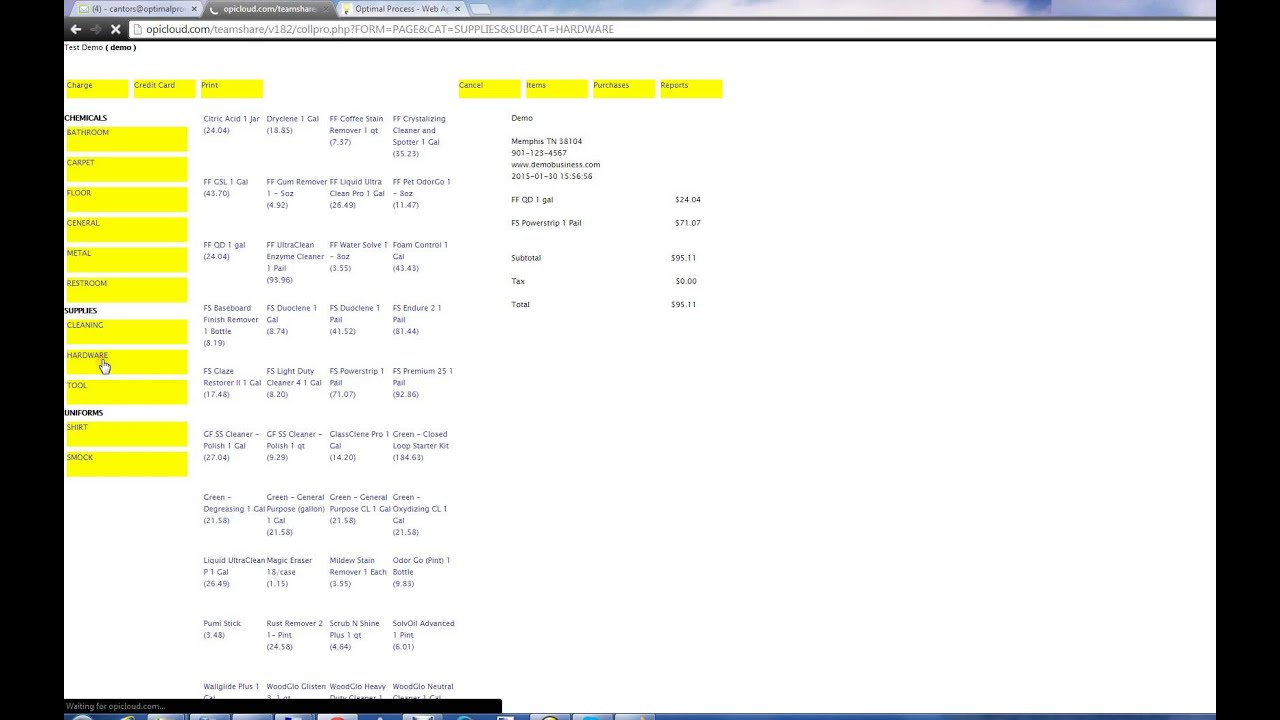Screen dimensions: 1280x720
Task: Add Dryclene 1 Gal item
Action: tap(292, 124)
